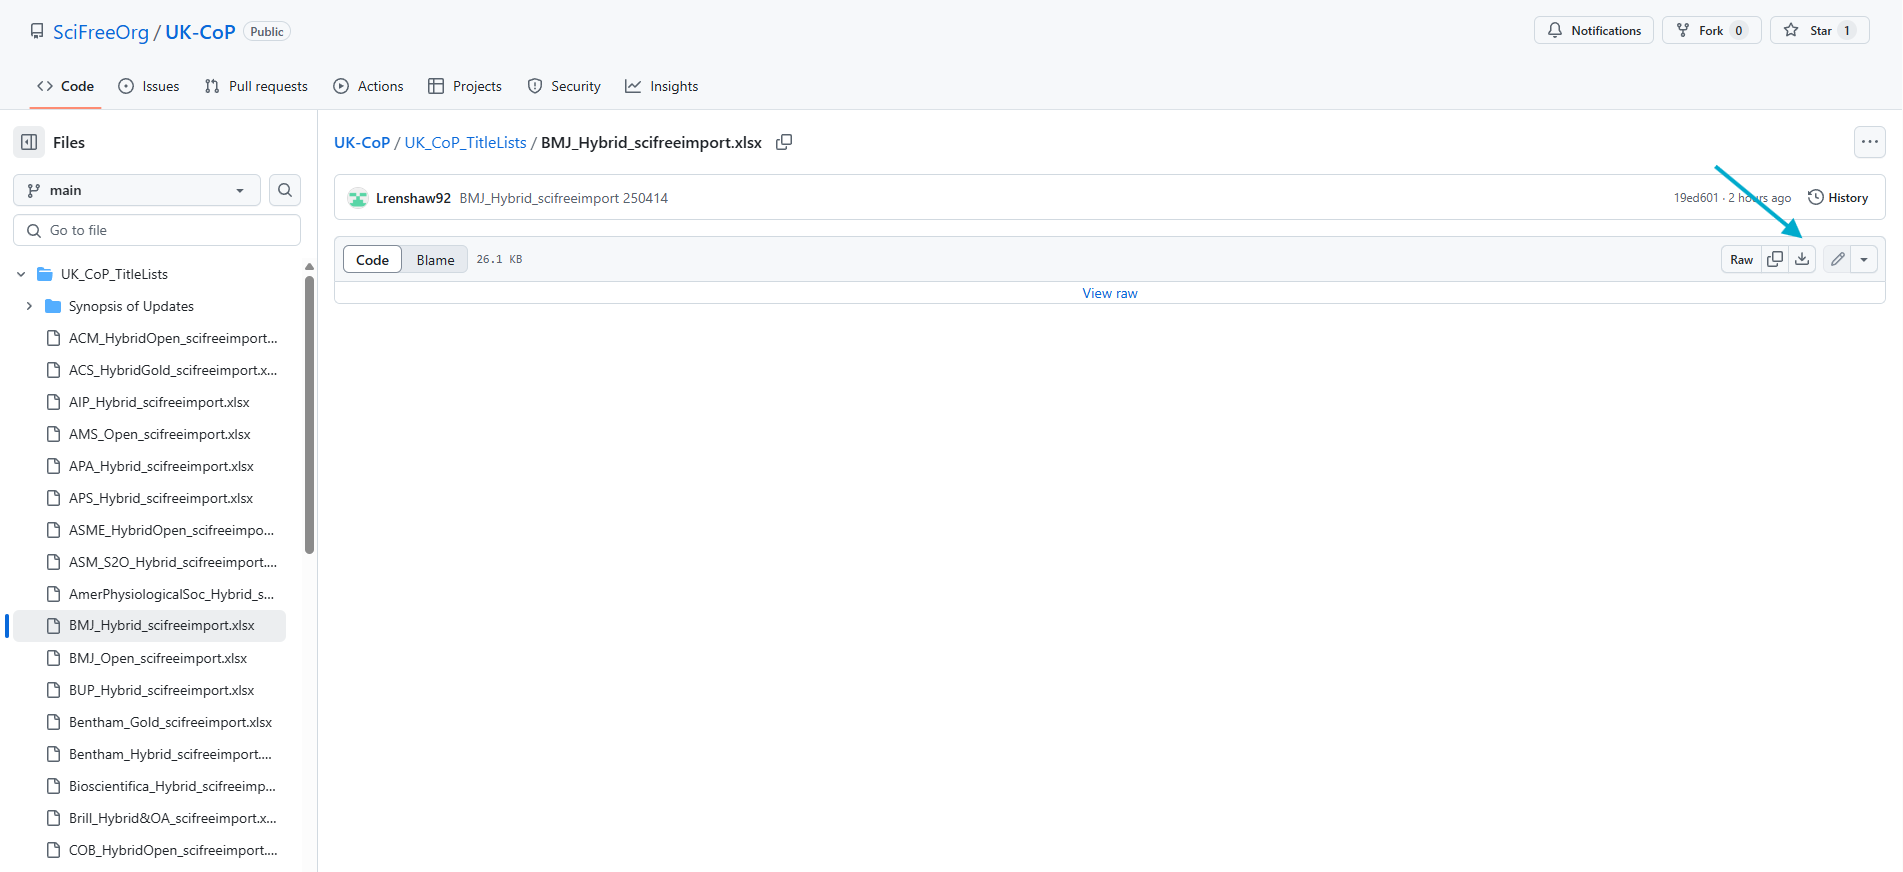The width and height of the screenshot is (1903, 872).
Task: Star the UK-CoP repository
Action: (x=1820, y=31)
